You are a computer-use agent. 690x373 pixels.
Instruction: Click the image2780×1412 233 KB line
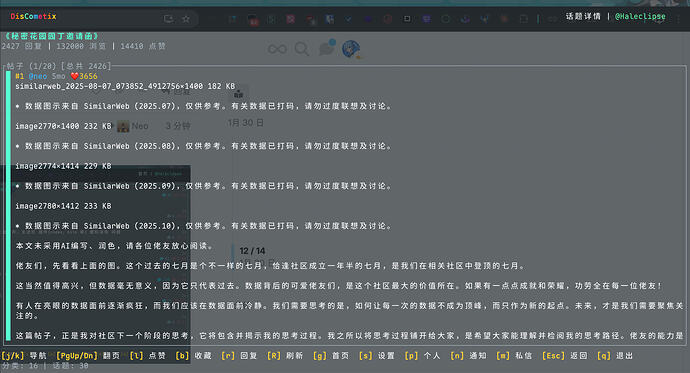click(x=63, y=206)
